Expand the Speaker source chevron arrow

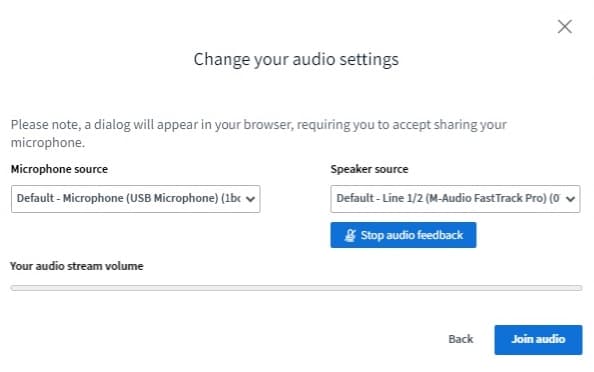tap(570, 199)
